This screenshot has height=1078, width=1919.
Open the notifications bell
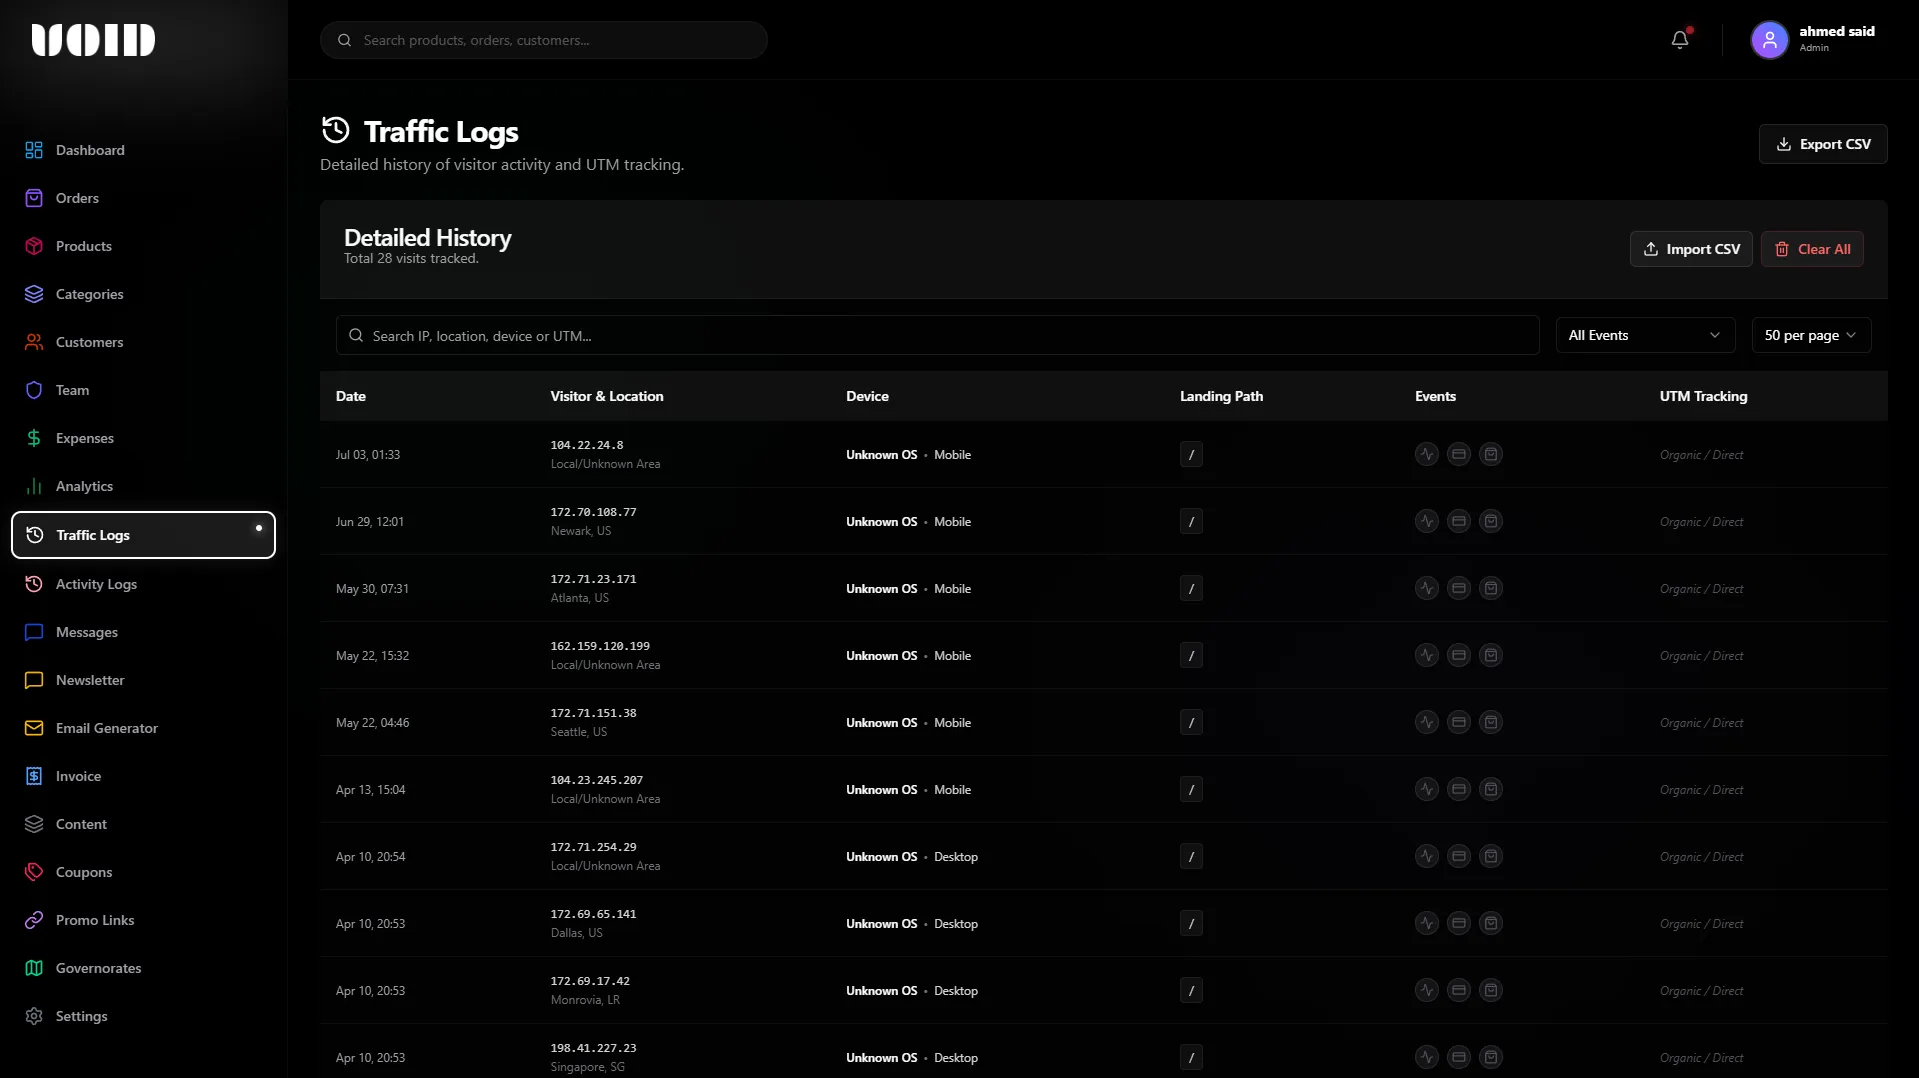[1680, 40]
